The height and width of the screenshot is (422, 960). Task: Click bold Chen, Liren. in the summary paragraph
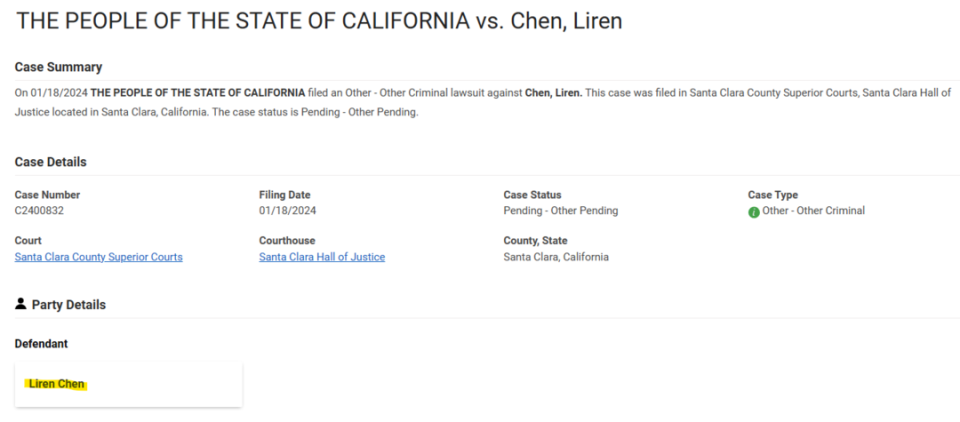(553, 93)
